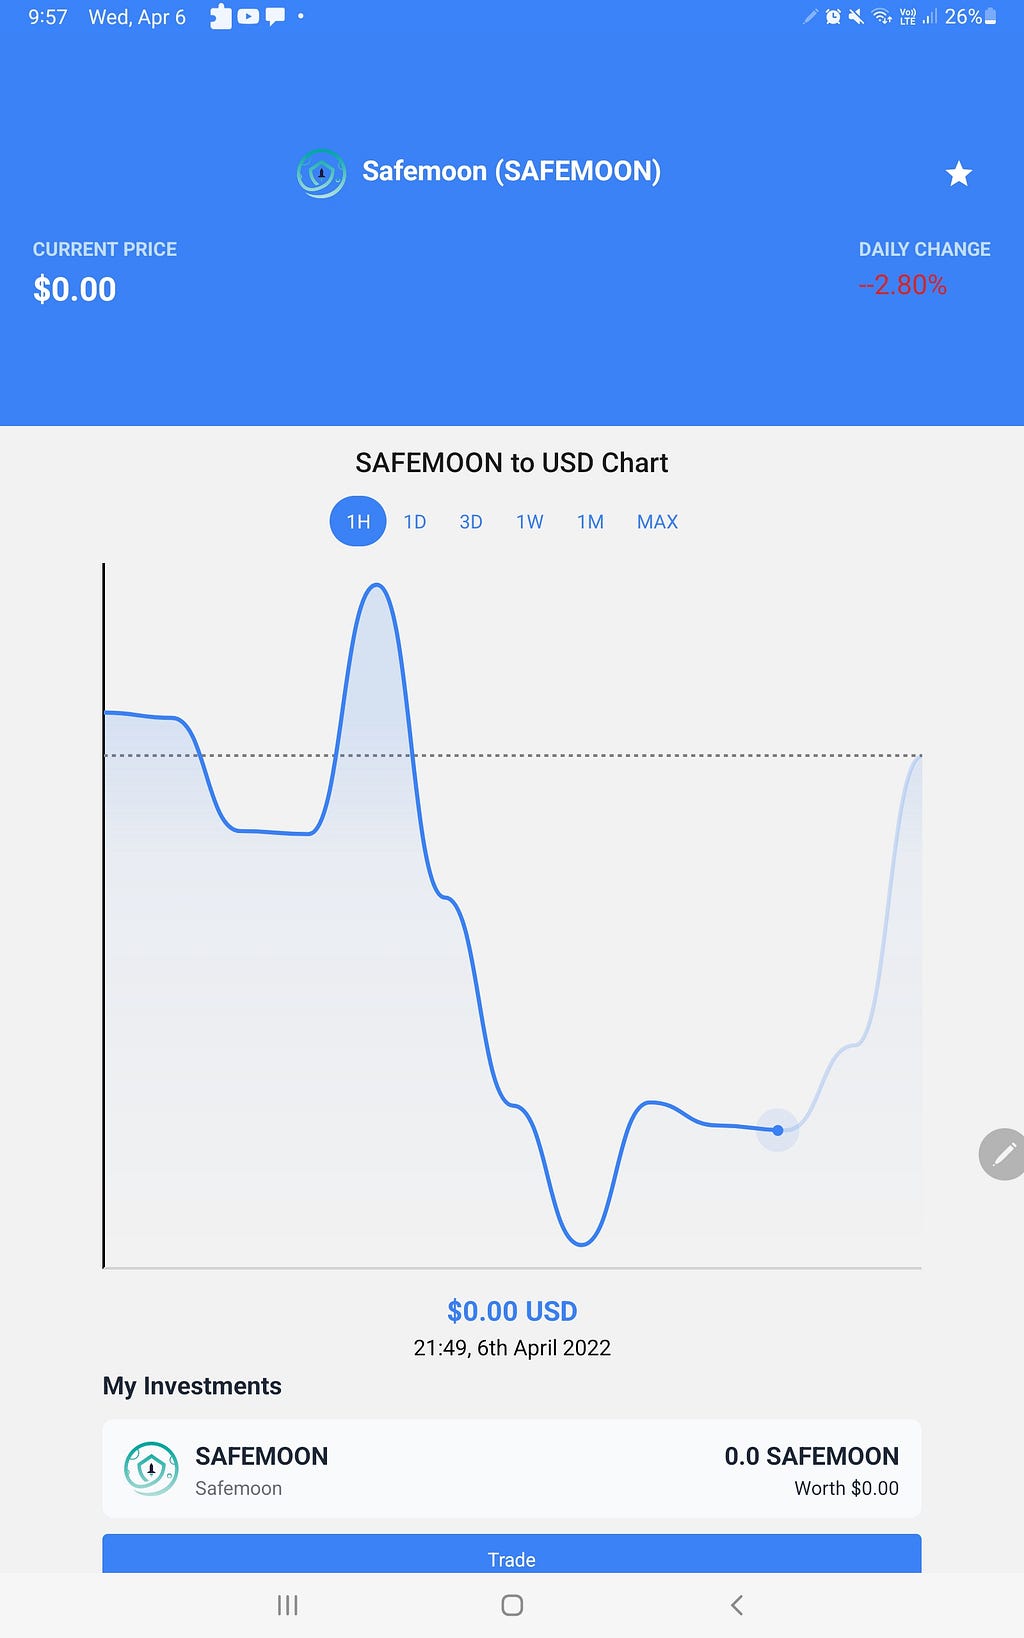Switch chart to 1D range
Screen dimensions: 1024x1638
pos(415,522)
